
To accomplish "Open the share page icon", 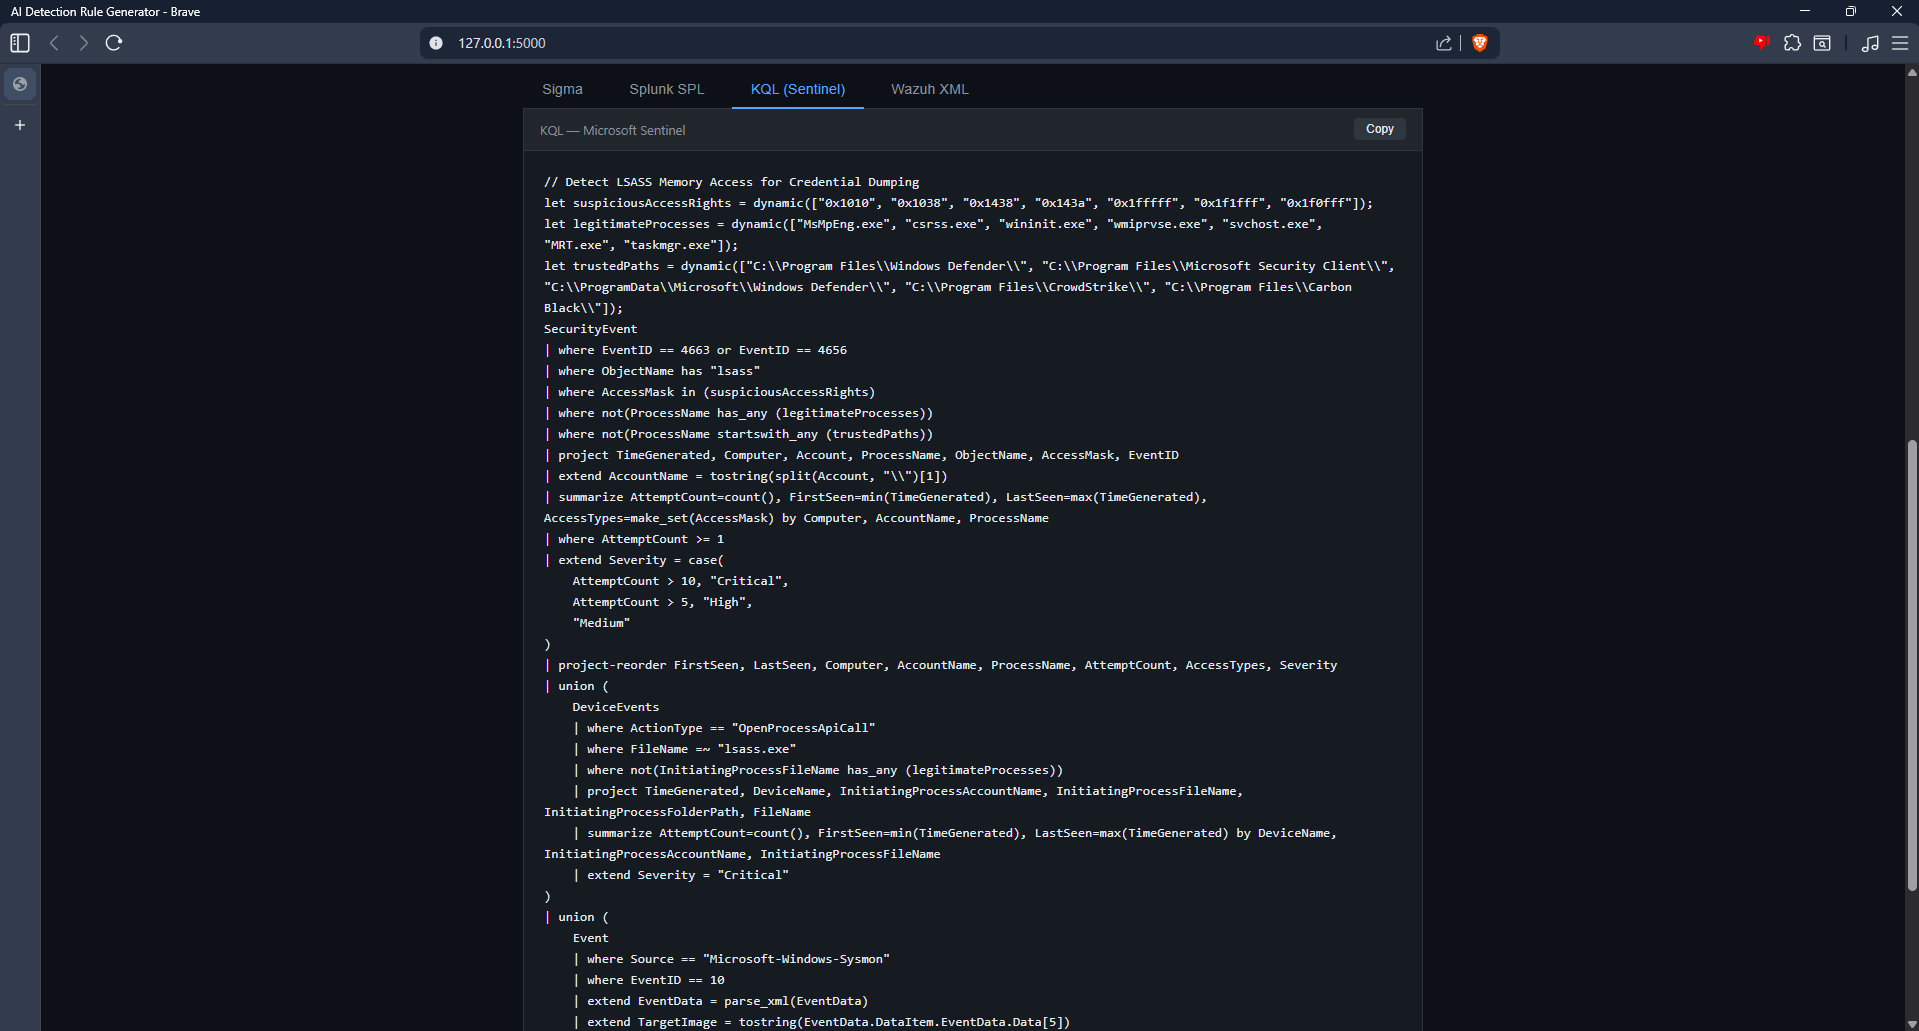I will coord(1444,43).
